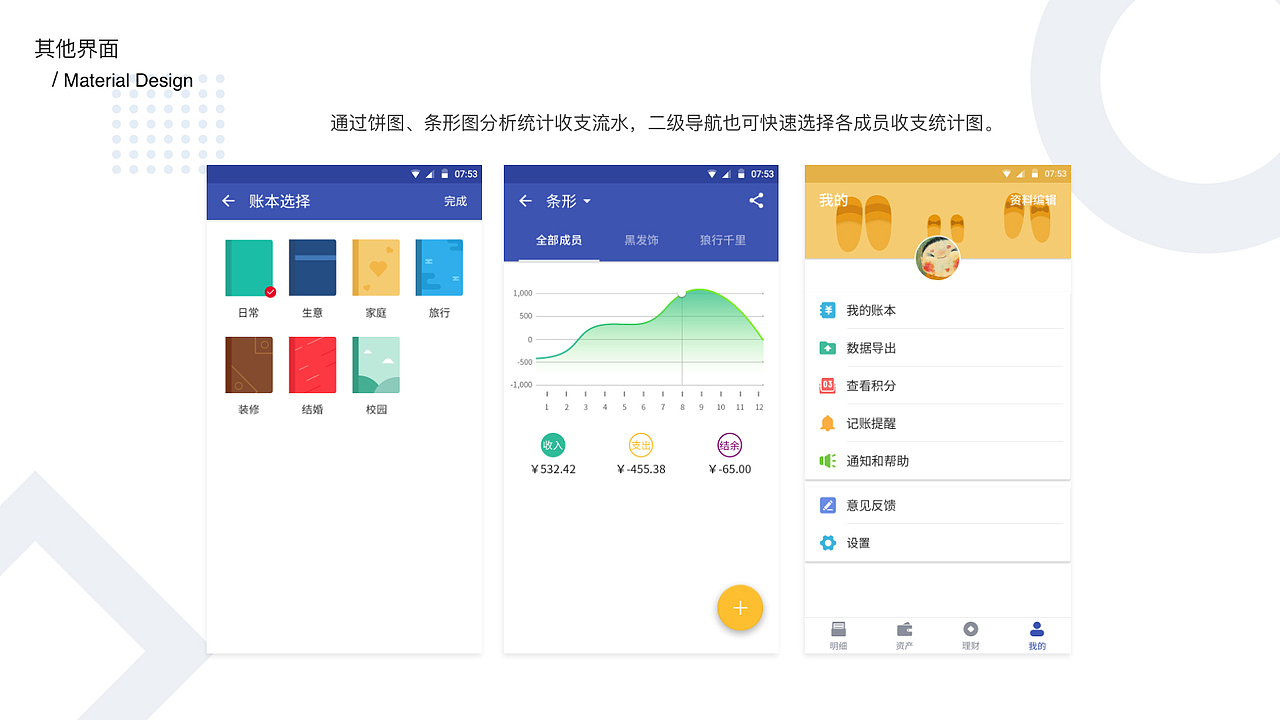
Task: Click the expense value ￥-455.38
Action: [x=641, y=469]
